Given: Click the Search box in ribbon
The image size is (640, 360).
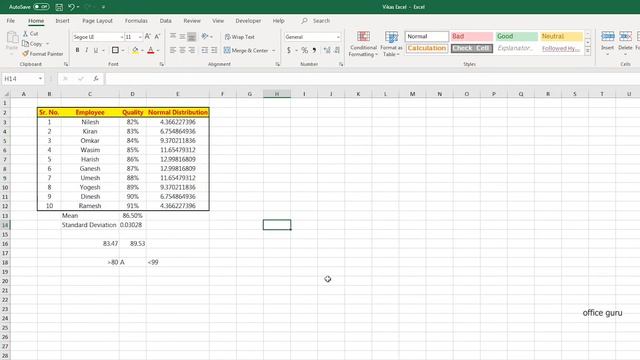Looking at the screenshot, I should tap(316, 20).
